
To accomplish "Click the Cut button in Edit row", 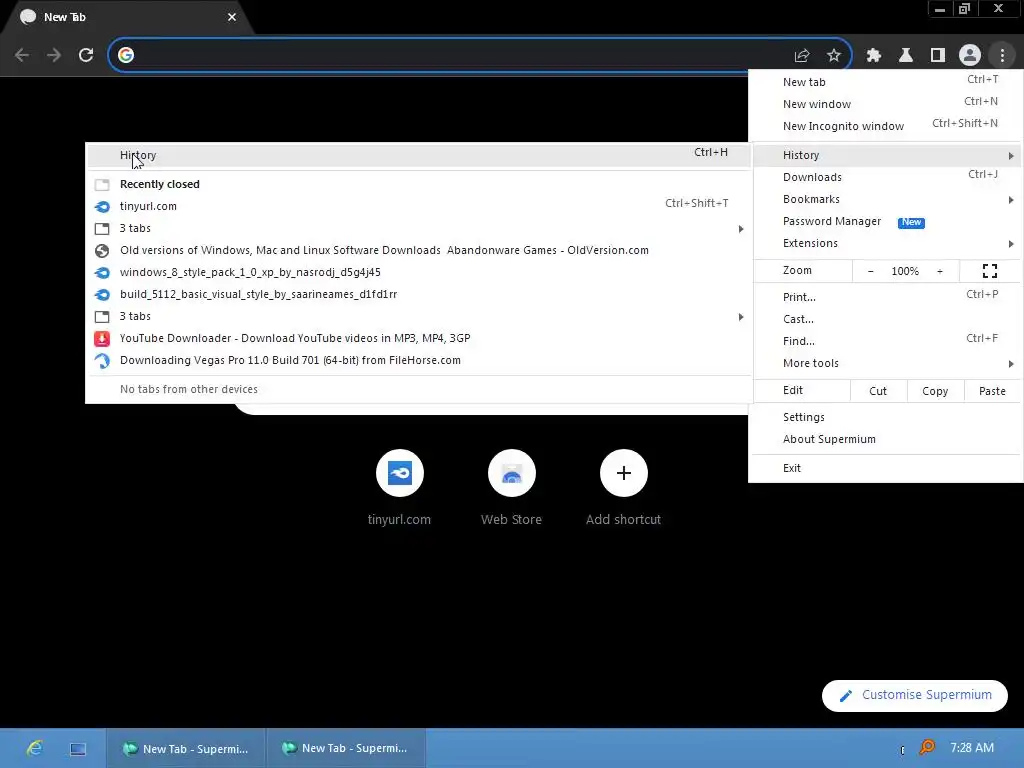I will coord(878,391).
